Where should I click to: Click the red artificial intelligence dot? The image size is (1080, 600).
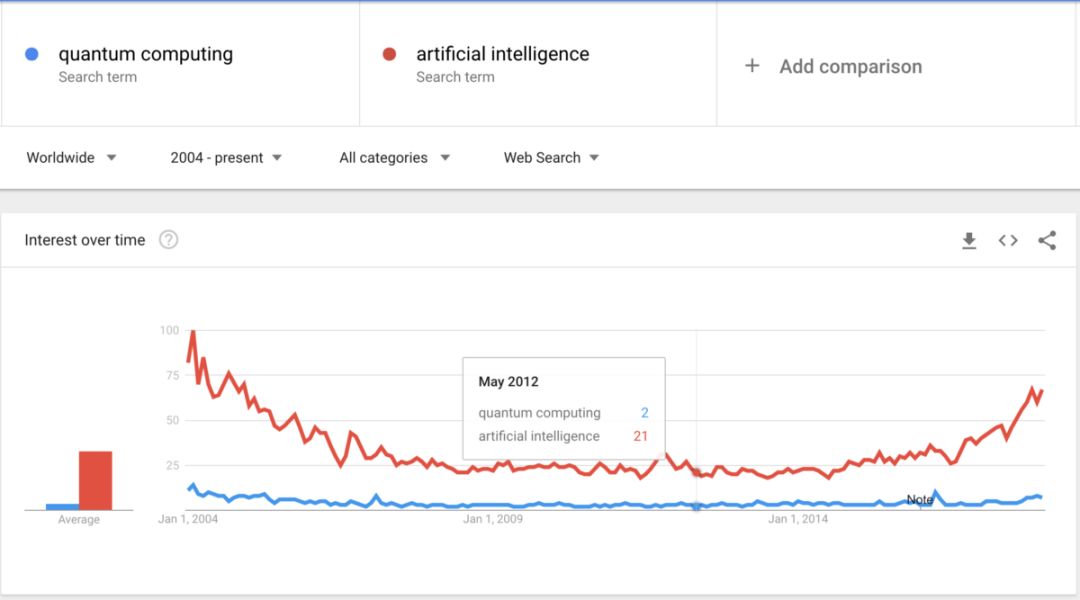390,54
